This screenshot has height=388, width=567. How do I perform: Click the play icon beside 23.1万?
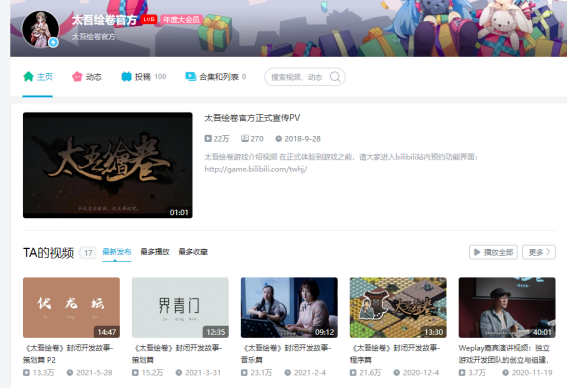coord(244,372)
